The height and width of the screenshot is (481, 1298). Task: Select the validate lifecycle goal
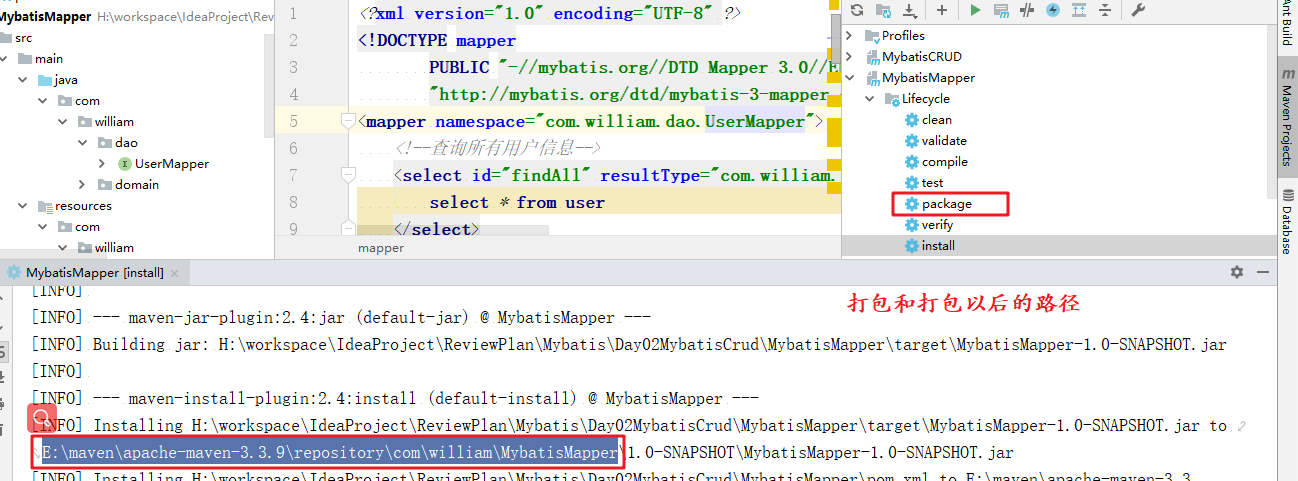coord(944,141)
